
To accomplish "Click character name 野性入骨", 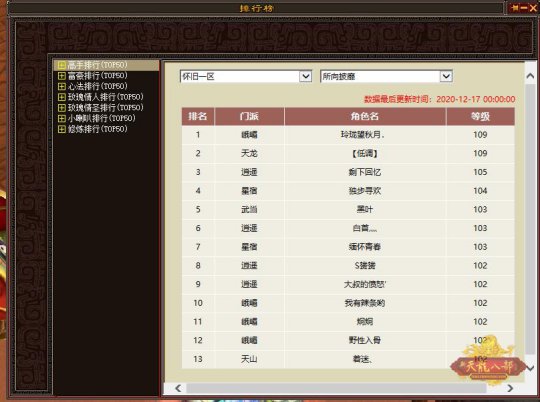I will [365, 340].
